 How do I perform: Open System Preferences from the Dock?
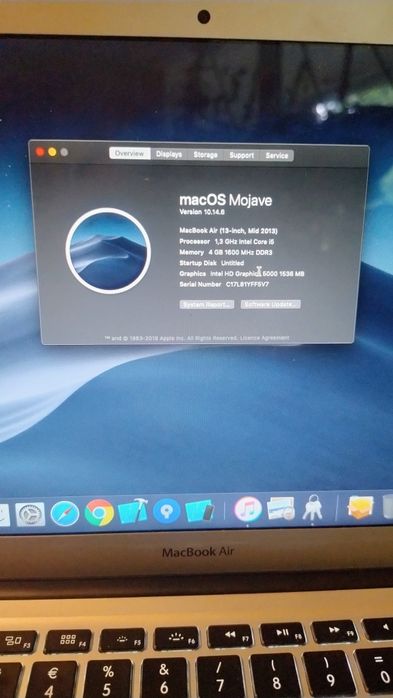tap(30, 515)
